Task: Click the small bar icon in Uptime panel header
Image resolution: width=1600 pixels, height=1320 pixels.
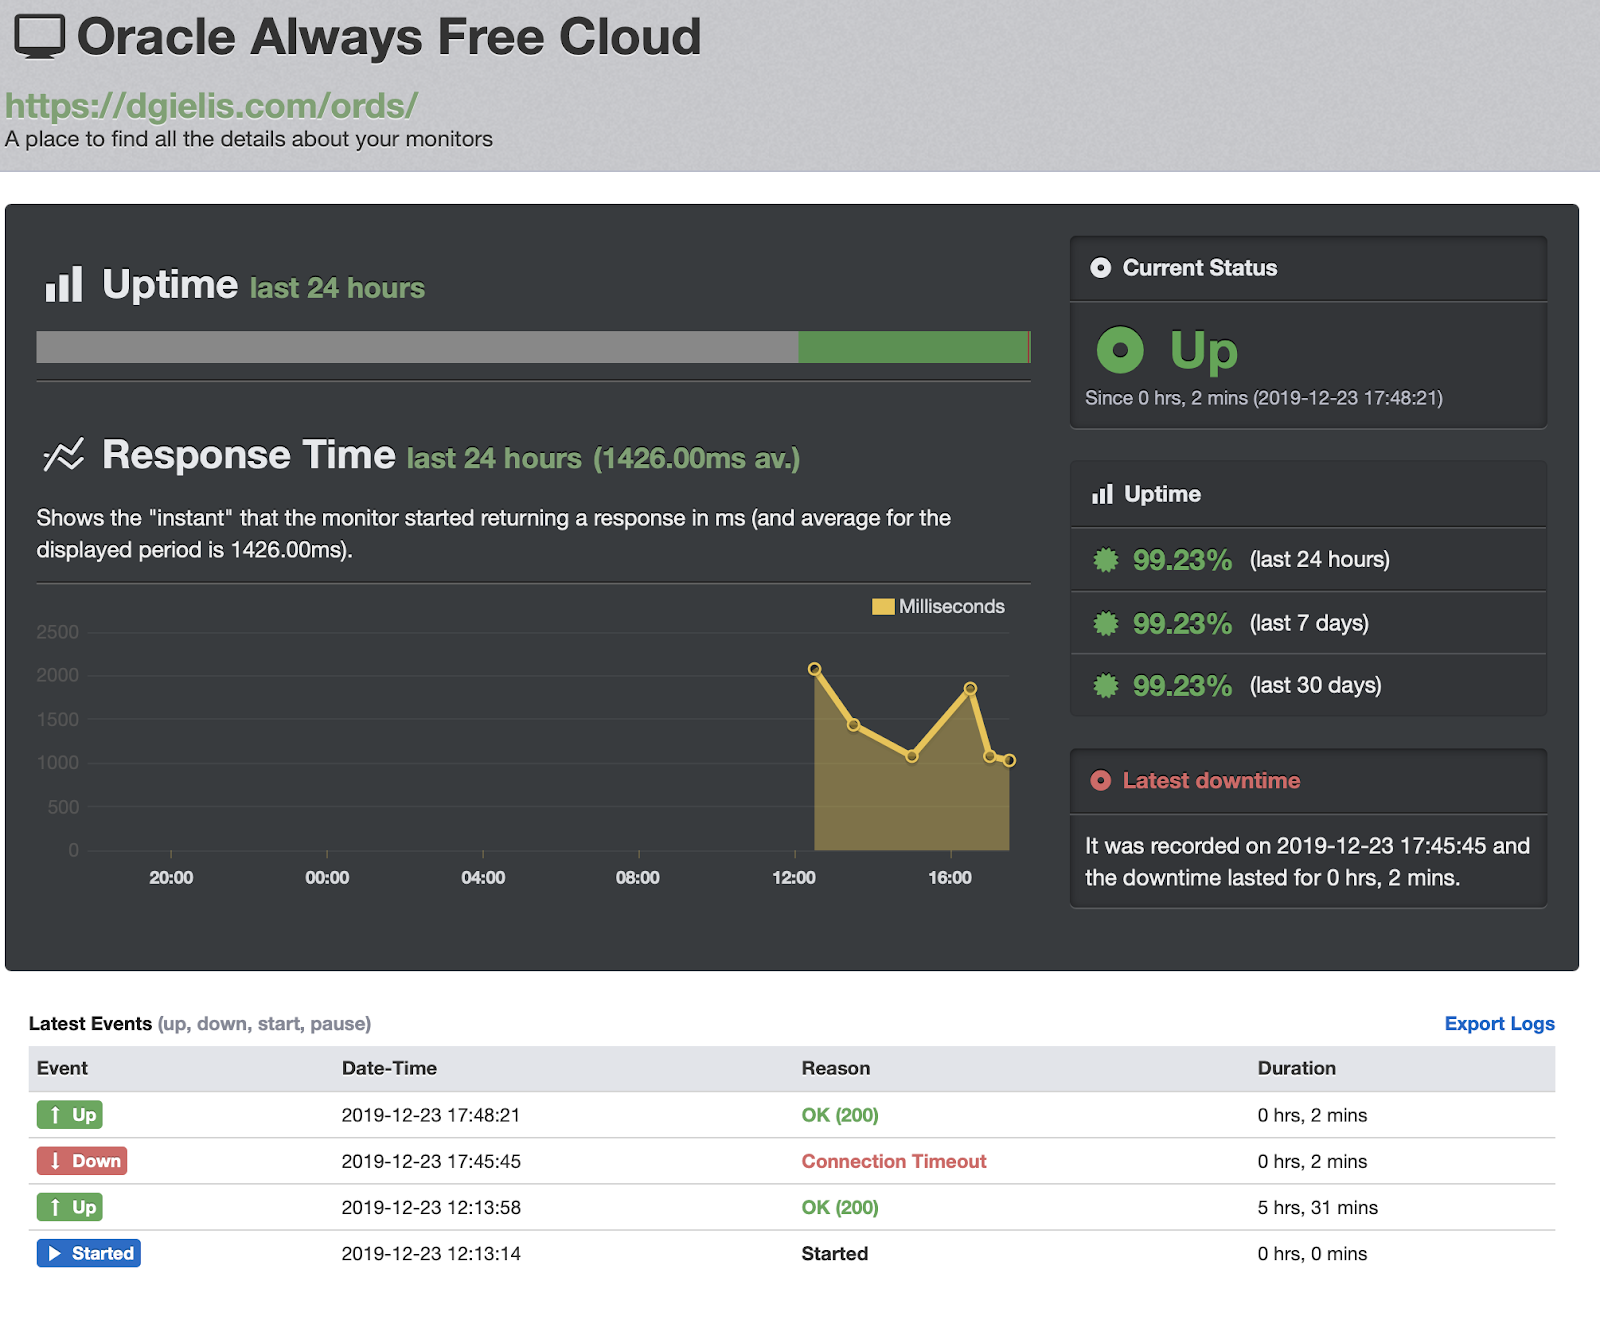Action: click(1102, 494)
